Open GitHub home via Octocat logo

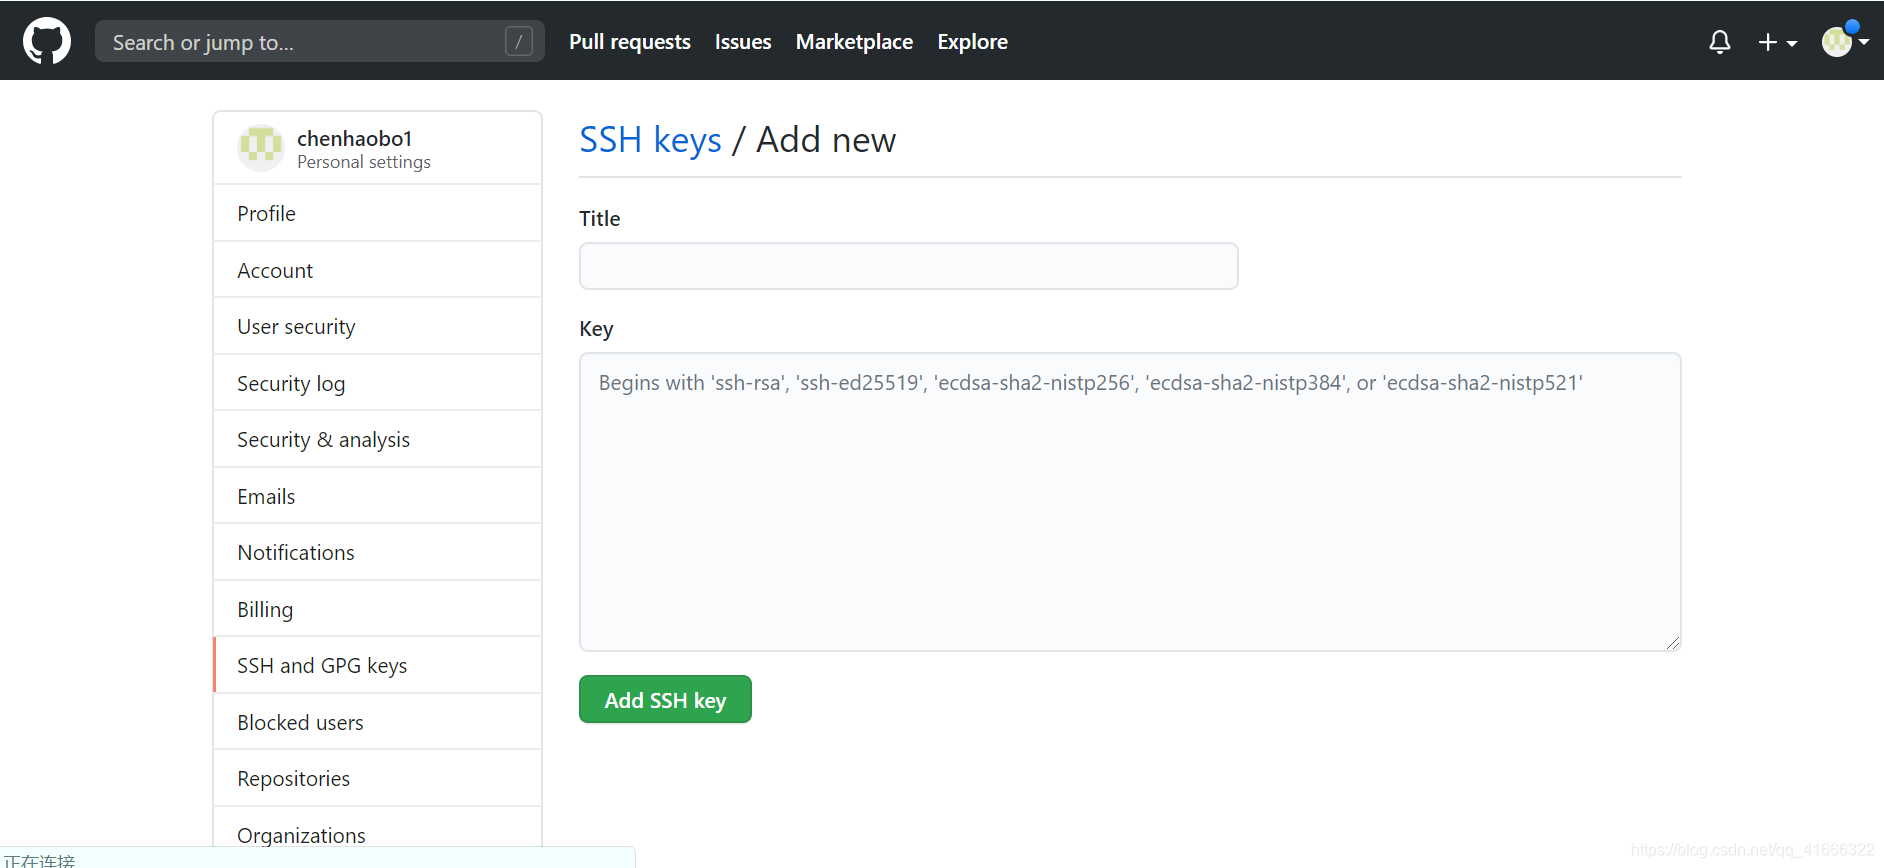point(47,41)
